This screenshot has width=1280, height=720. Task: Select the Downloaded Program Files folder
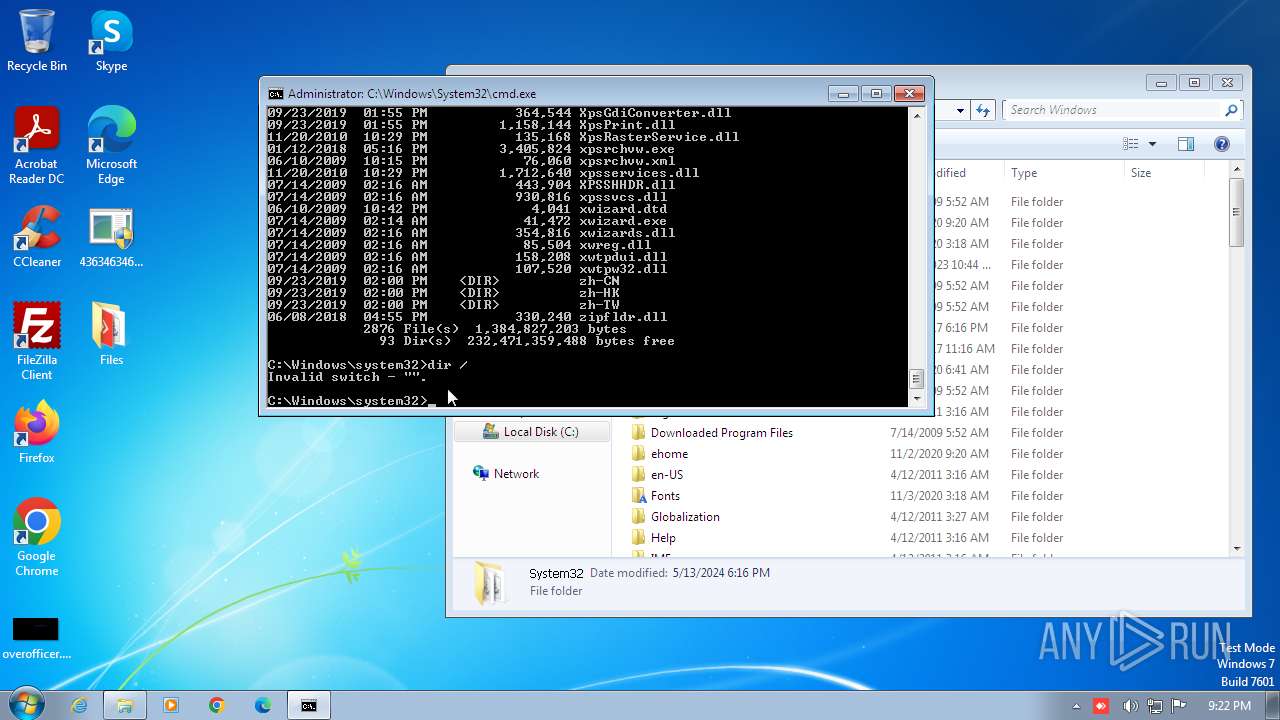click(712, 433)
